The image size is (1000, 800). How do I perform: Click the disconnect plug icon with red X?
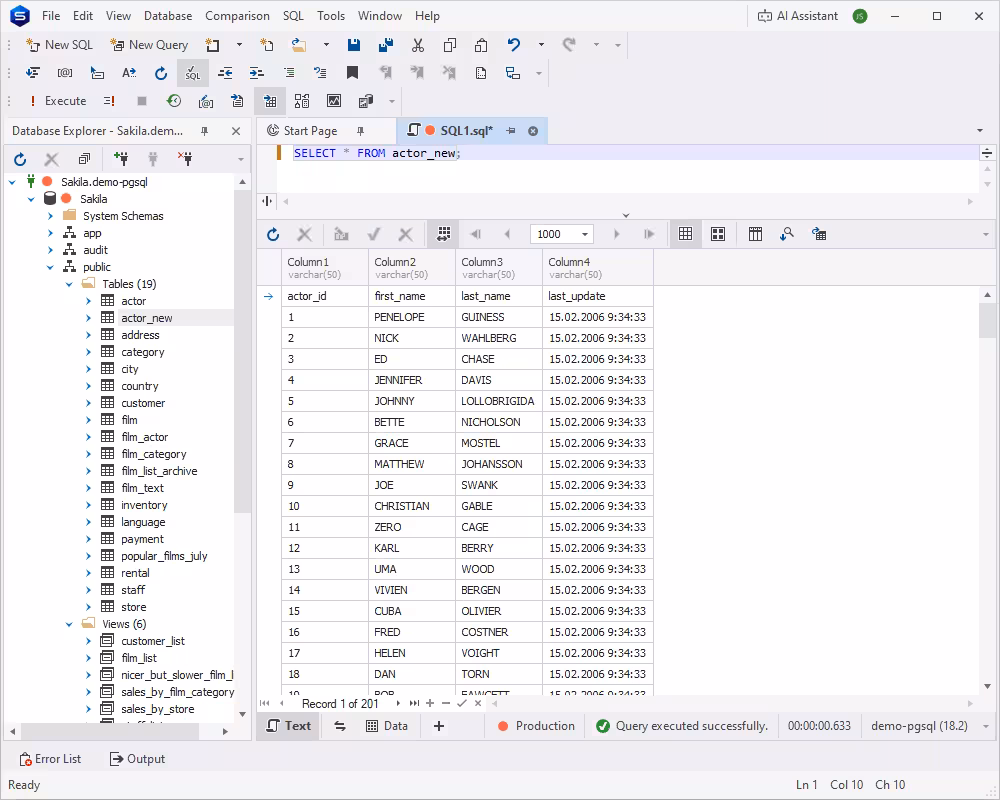coord(185,159)
